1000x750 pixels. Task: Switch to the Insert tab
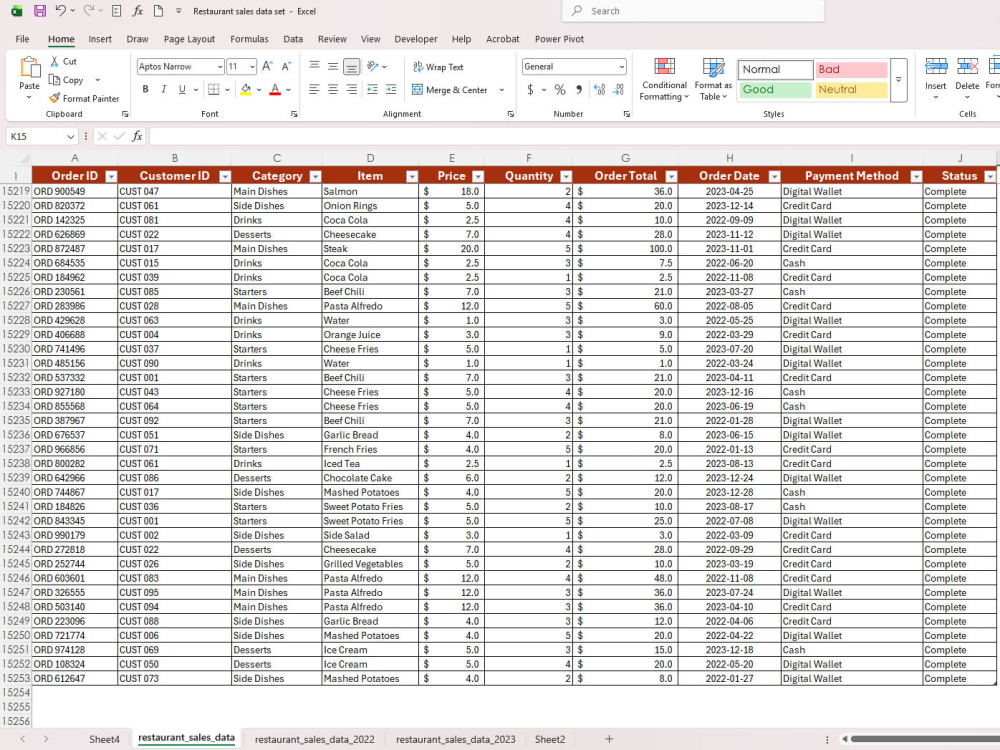click(x=99, y=39)
